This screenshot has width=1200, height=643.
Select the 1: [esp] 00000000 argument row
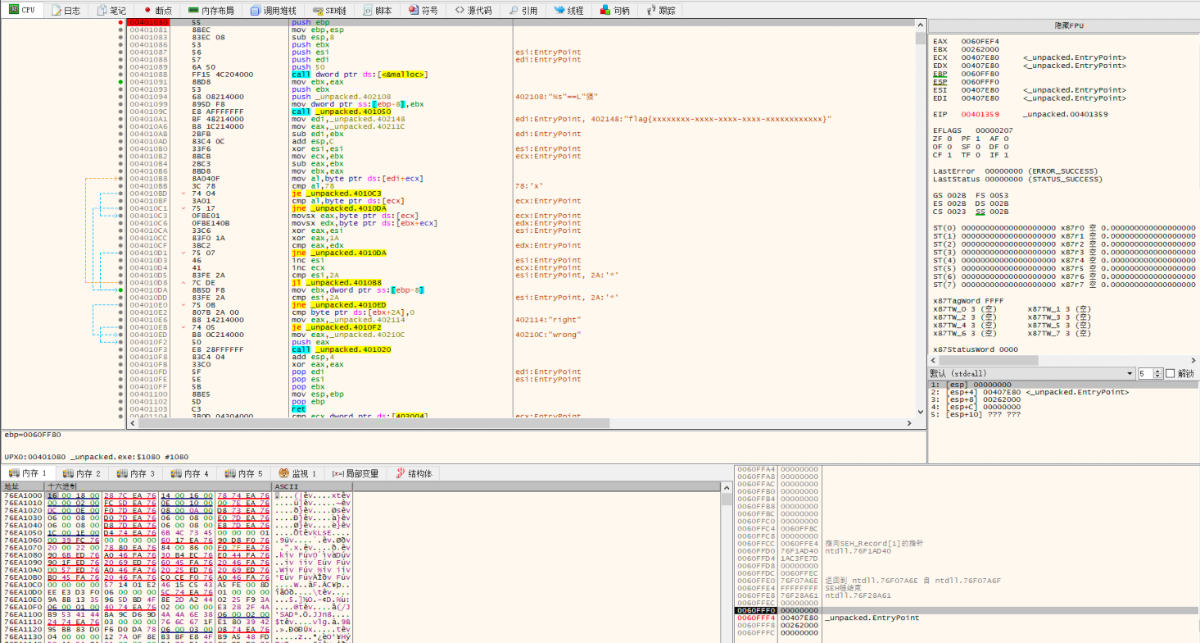pos(1062,384)
